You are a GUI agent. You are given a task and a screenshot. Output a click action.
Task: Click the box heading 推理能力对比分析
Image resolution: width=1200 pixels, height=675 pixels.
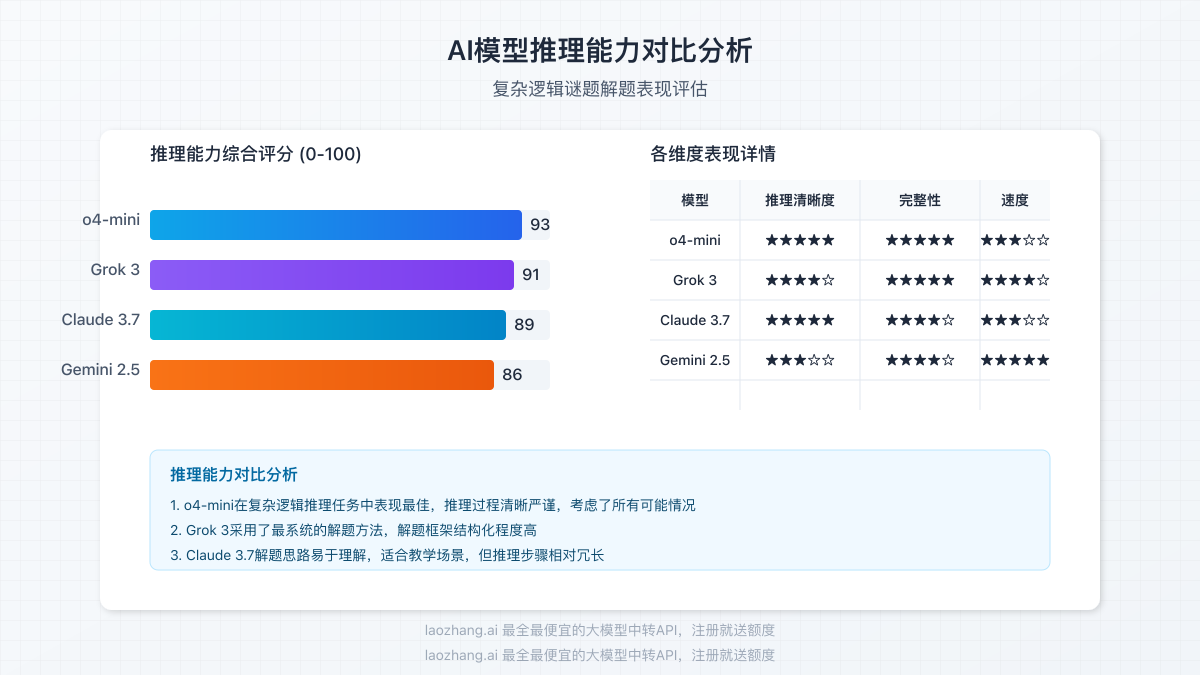pos(234,475)
